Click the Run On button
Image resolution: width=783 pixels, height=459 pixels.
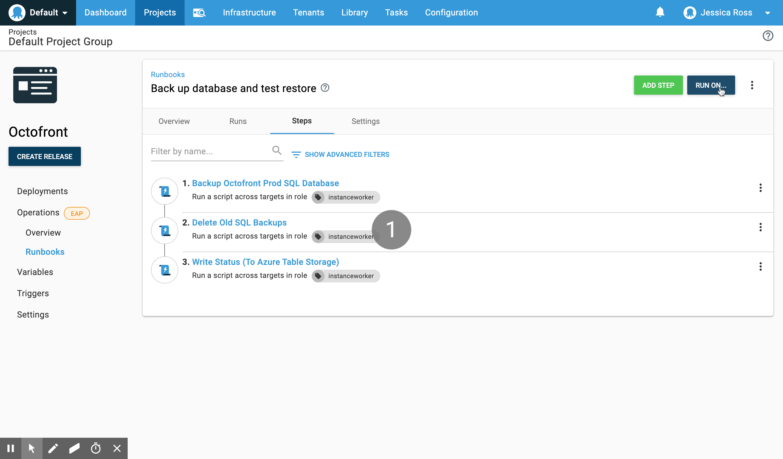pyautogui.click(x=711, y=85)
